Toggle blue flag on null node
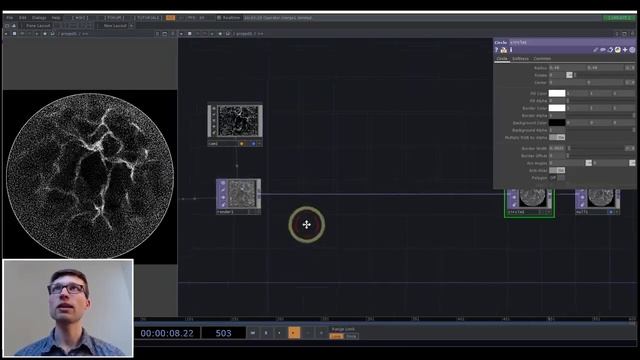This screenshot has width=640, height=360. click(611, 212)
